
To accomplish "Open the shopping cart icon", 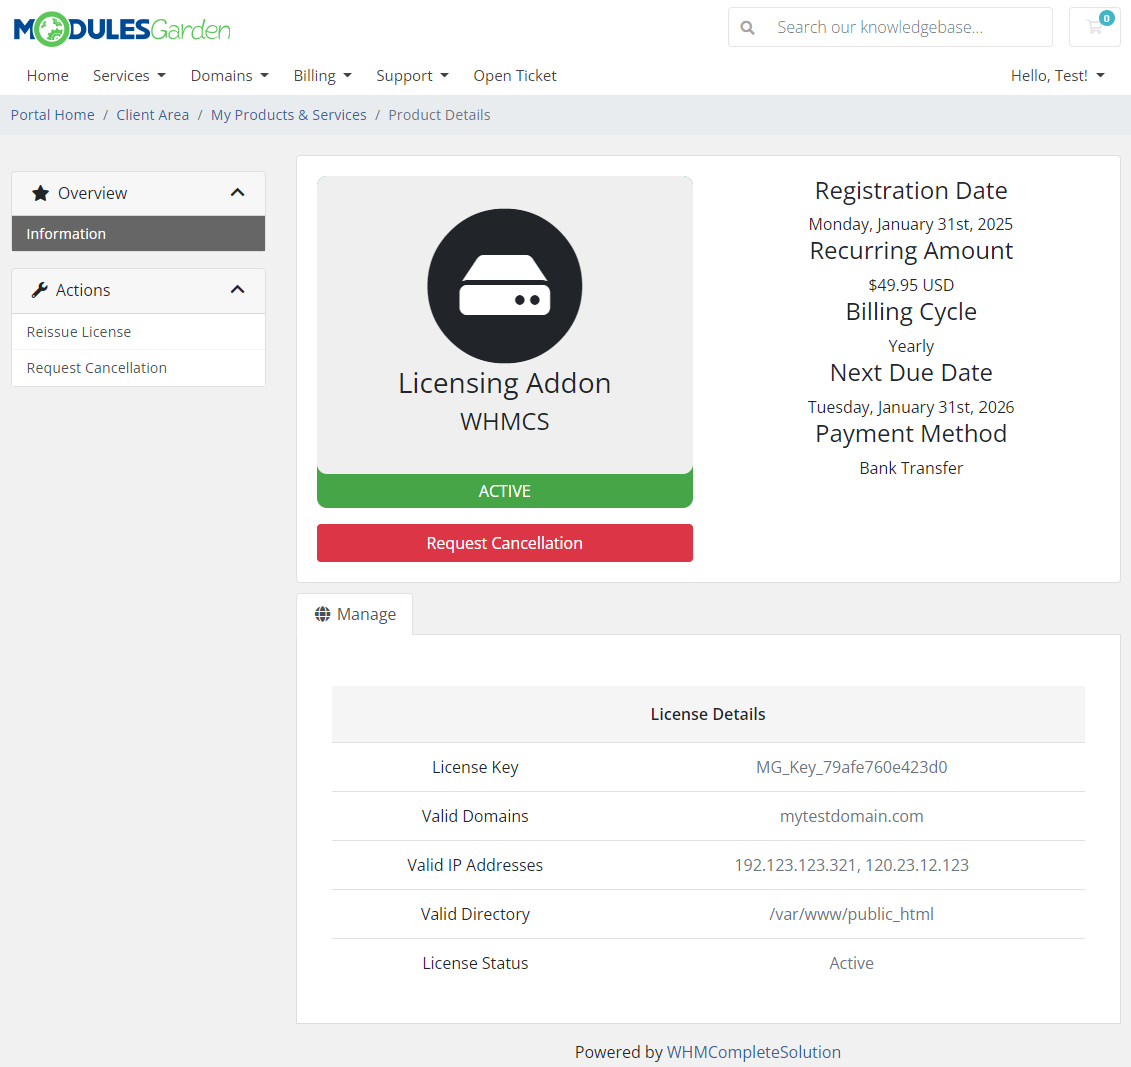I will click(x=1094, y=27).
